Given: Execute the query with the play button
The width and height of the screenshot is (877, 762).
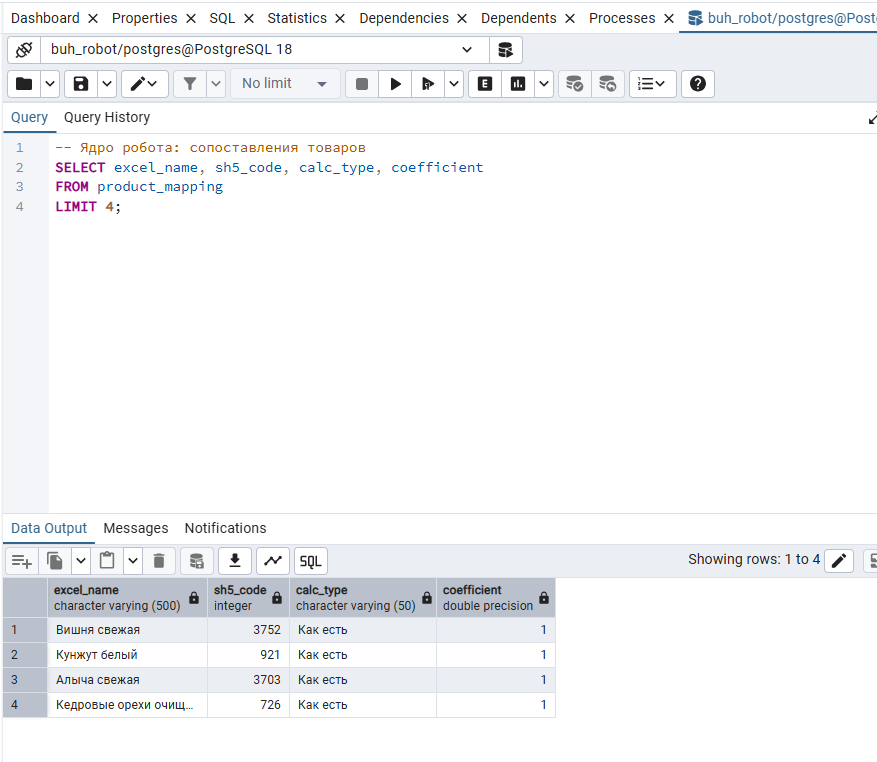Looking at the screenshot, I should click(x=395, y=84).
